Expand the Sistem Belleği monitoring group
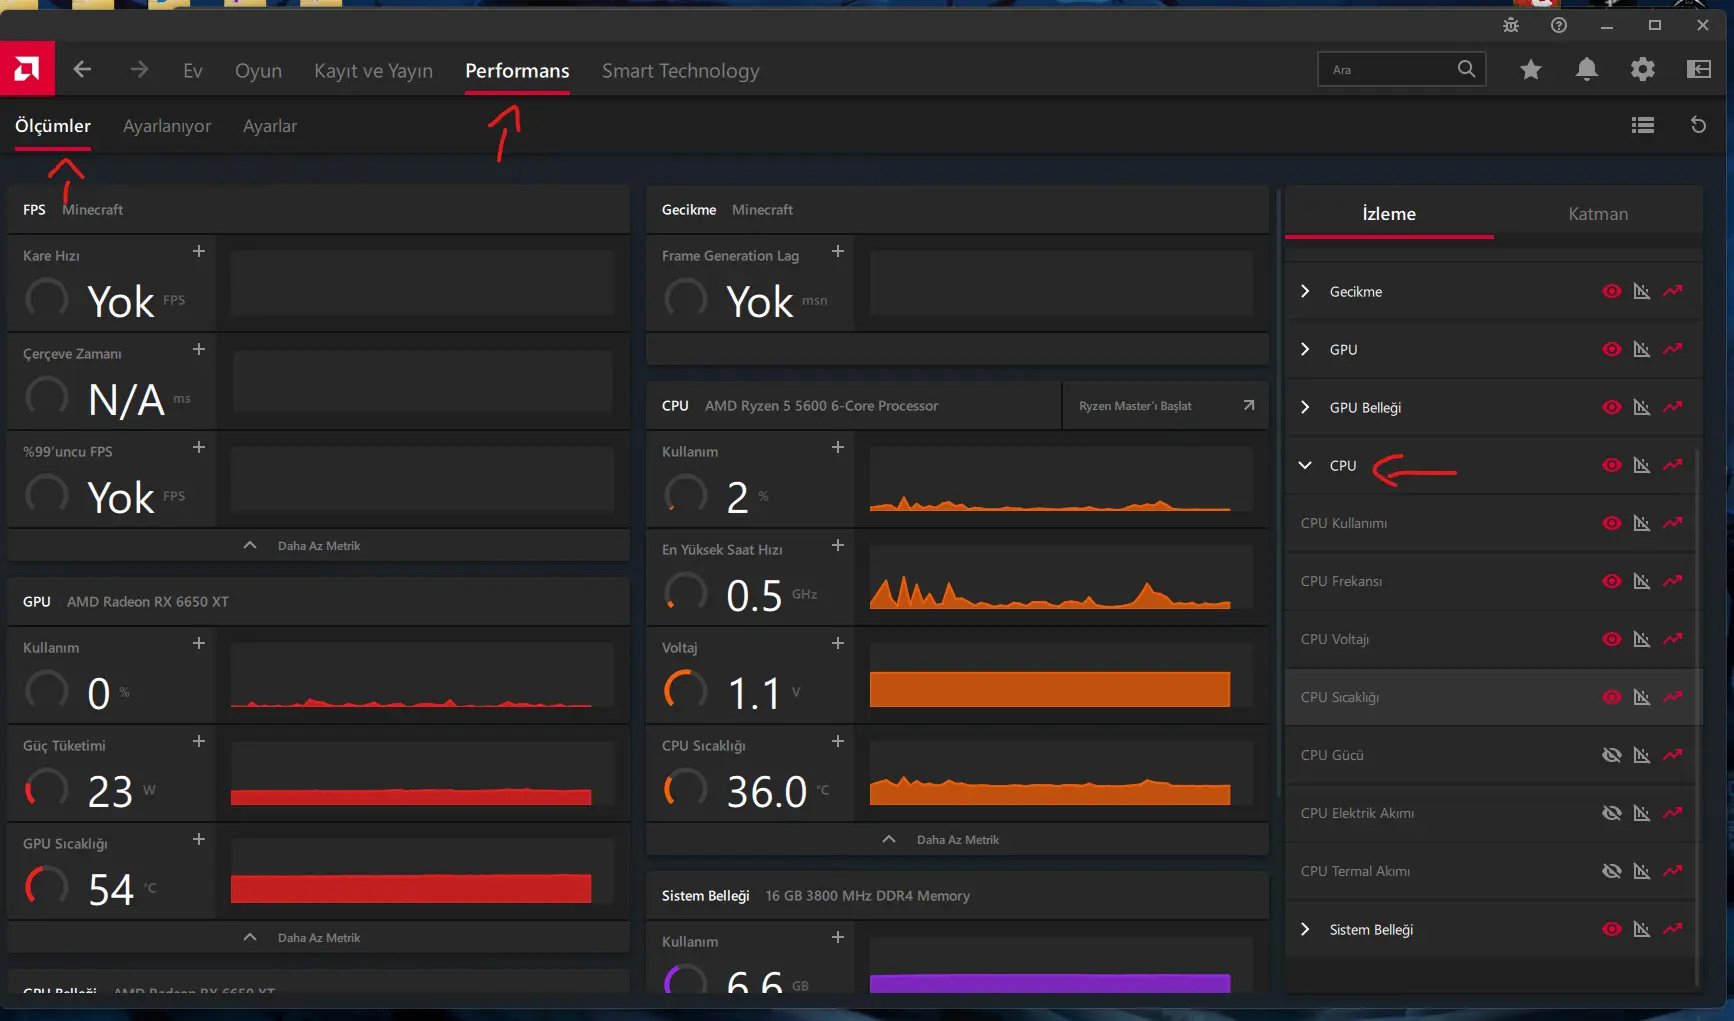The width and height of the screenshot is (1734, 1021). pyautogui.click(x=1305, y=929)
